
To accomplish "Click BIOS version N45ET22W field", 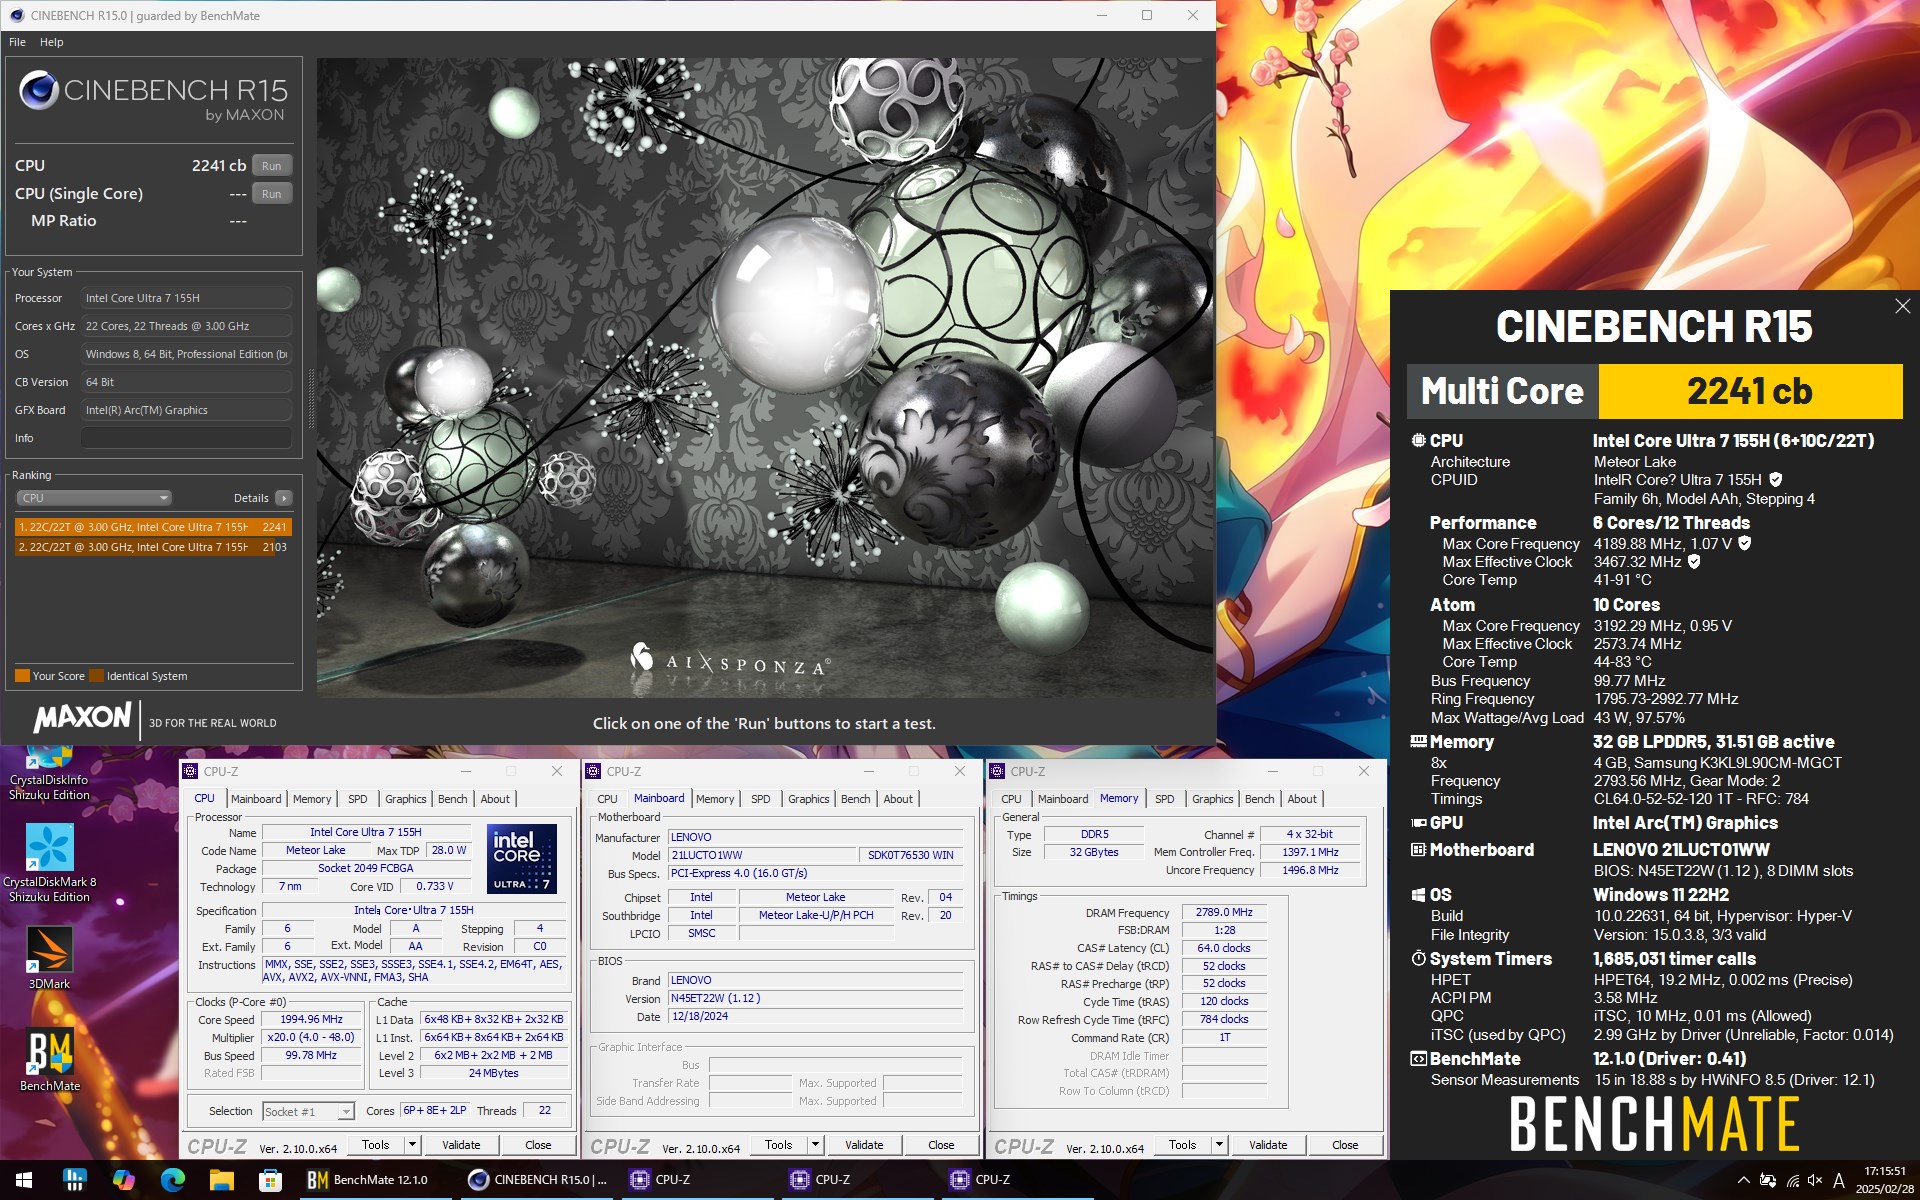I will (815, 998).
